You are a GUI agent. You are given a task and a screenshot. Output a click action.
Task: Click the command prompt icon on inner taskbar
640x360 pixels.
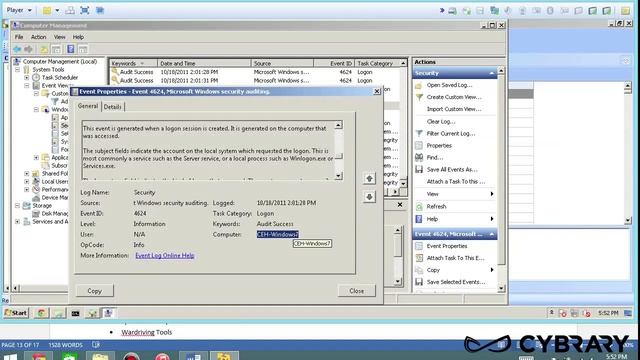coord(75,313)
